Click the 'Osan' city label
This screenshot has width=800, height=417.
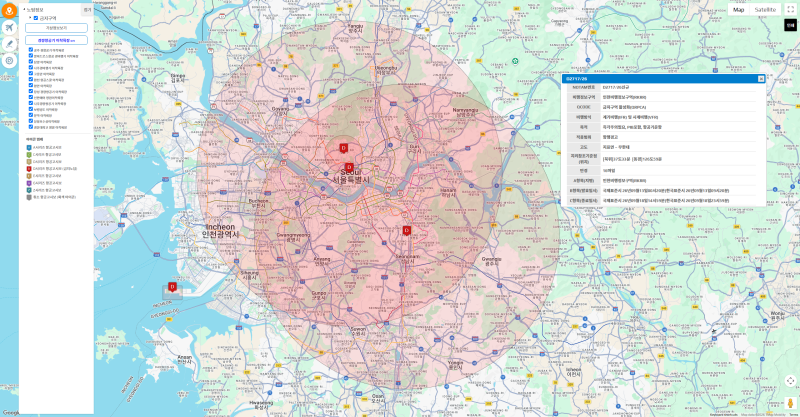[378, 396]
